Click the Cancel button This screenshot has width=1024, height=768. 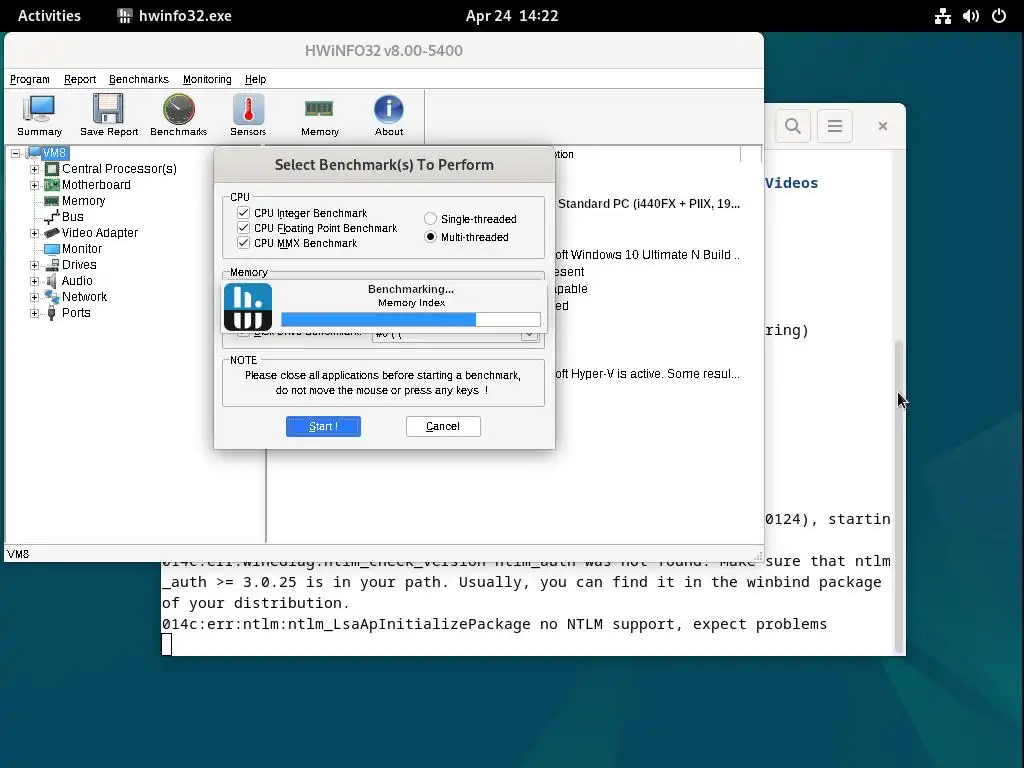pos(443,426)
